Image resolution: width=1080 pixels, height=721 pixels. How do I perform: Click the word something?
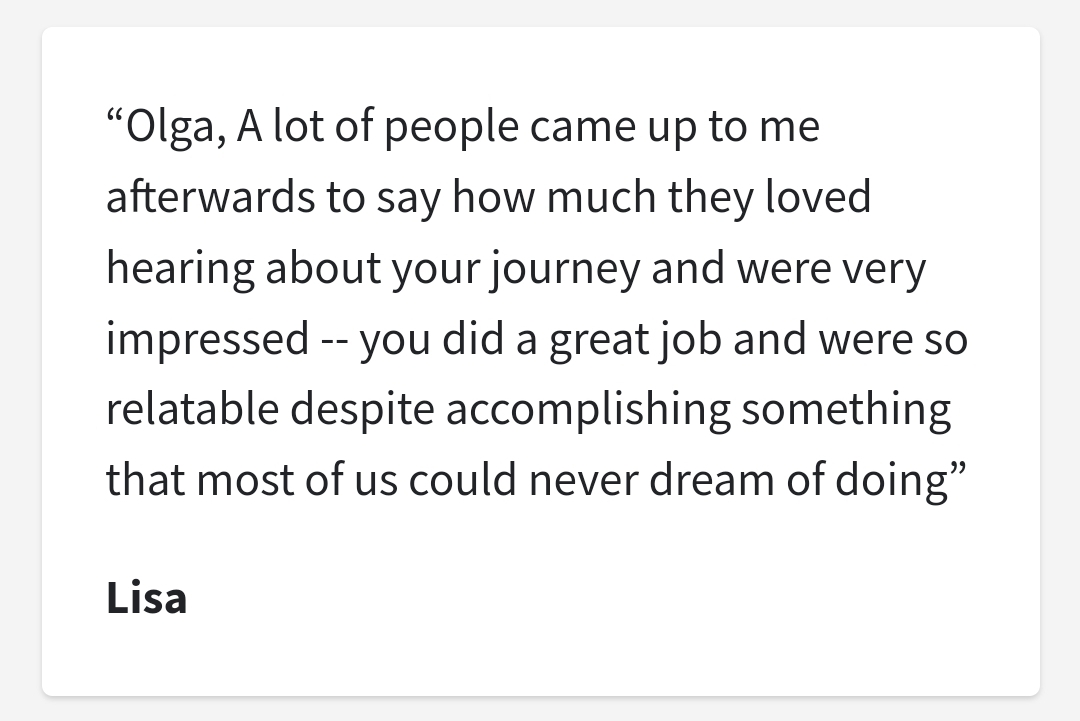[846, 411]
